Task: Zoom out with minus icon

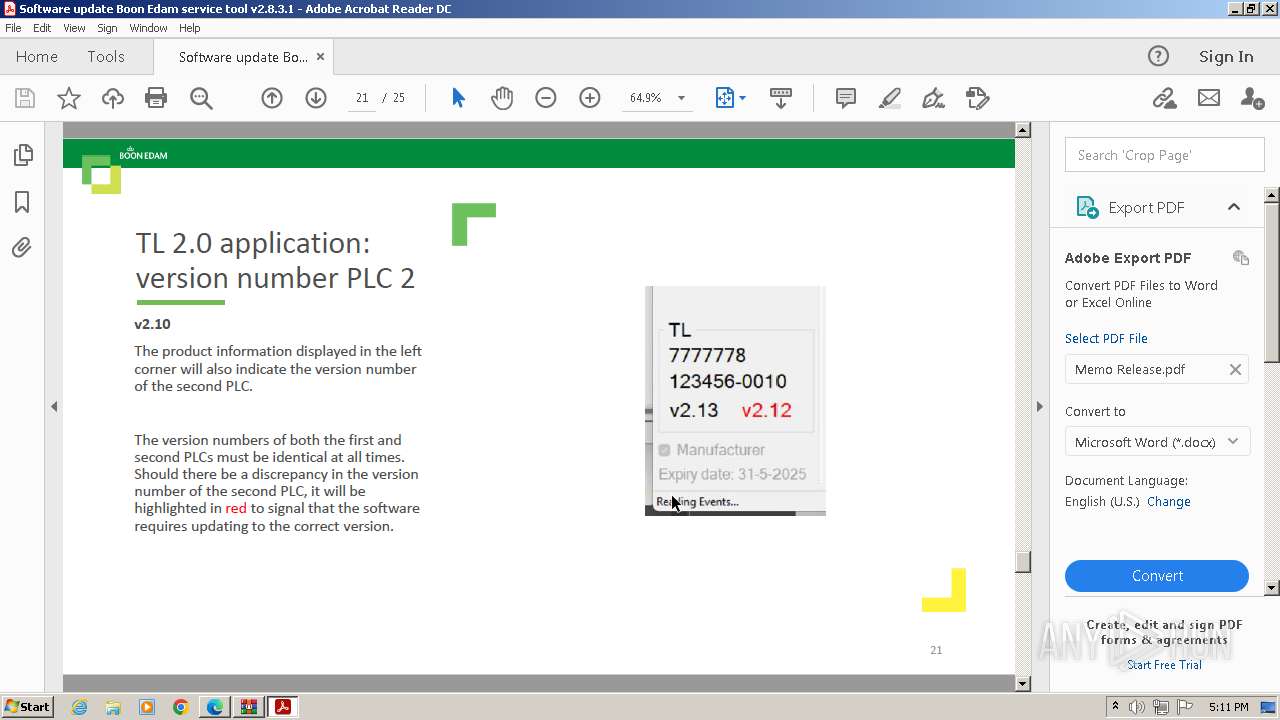Action: [546, 98]
